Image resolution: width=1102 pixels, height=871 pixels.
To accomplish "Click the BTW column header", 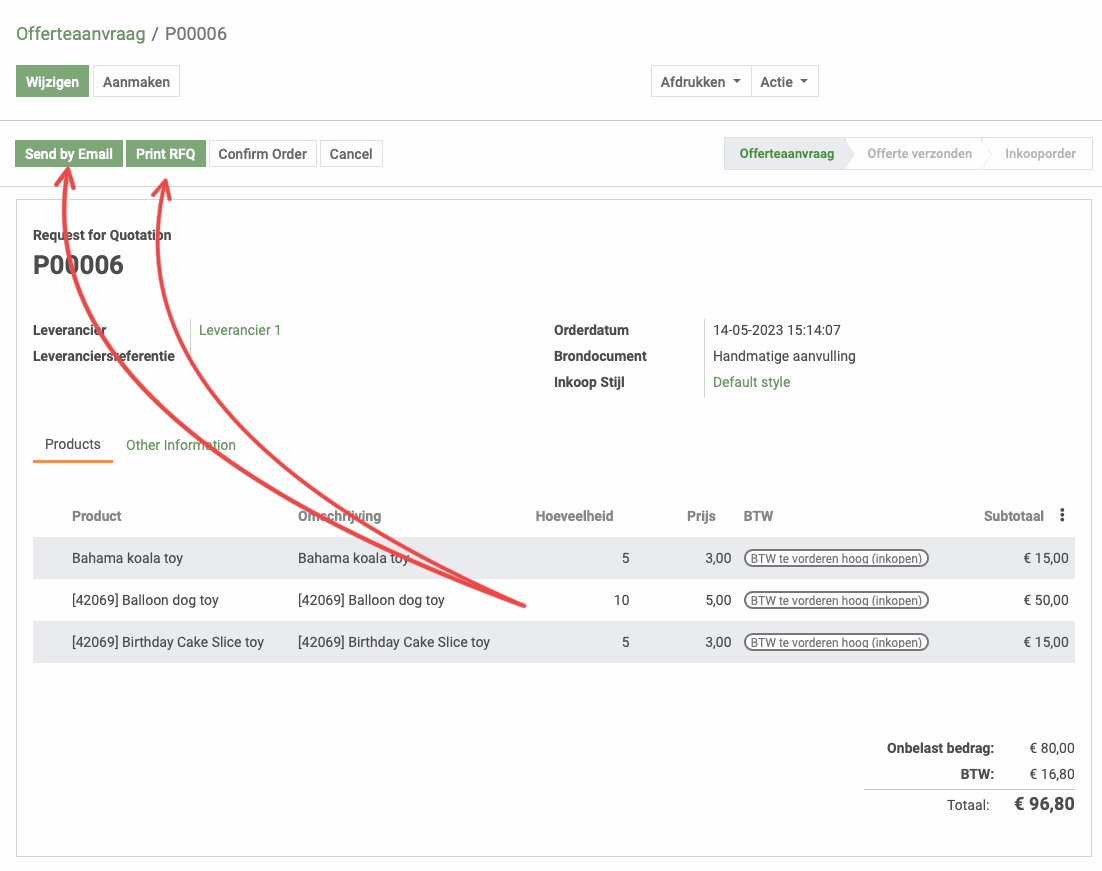I will (x=758, y=516).
